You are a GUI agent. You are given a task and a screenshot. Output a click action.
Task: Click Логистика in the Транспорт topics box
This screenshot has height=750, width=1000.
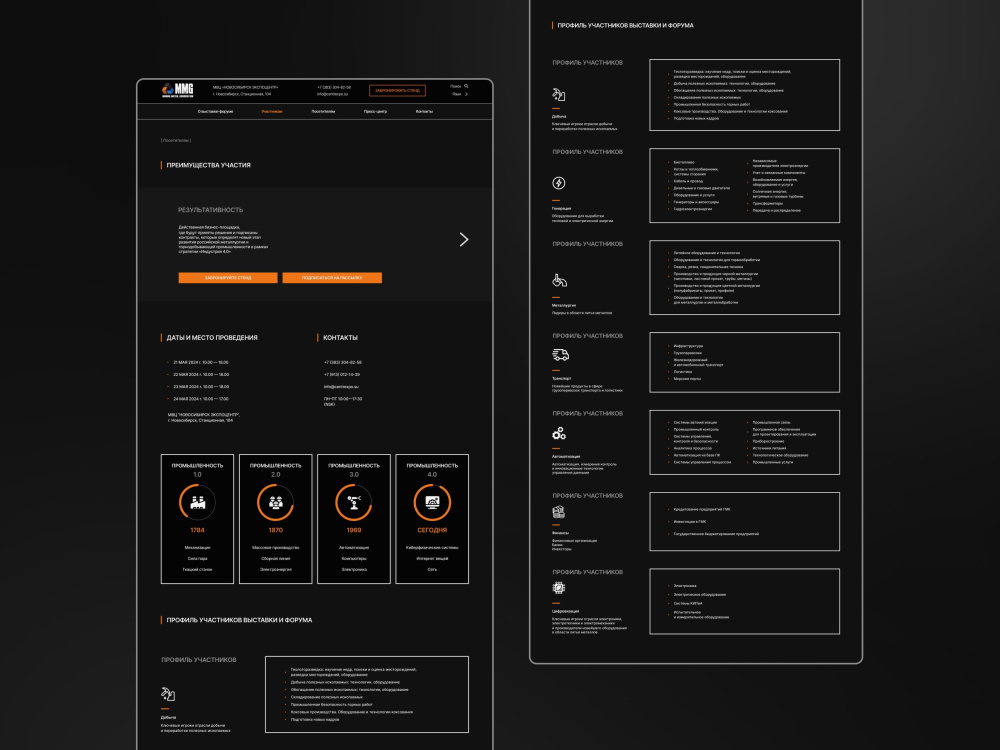(683, 371)
